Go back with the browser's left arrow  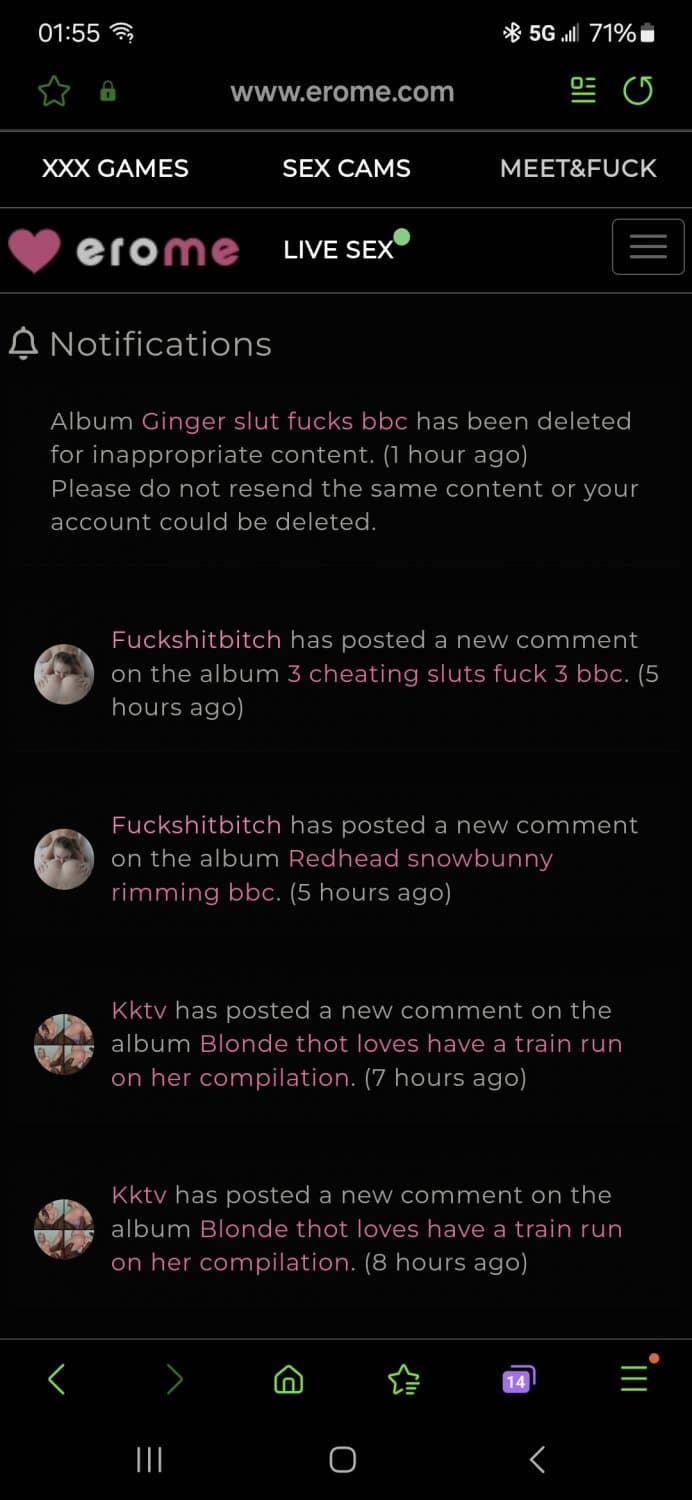pos(57,1380)
